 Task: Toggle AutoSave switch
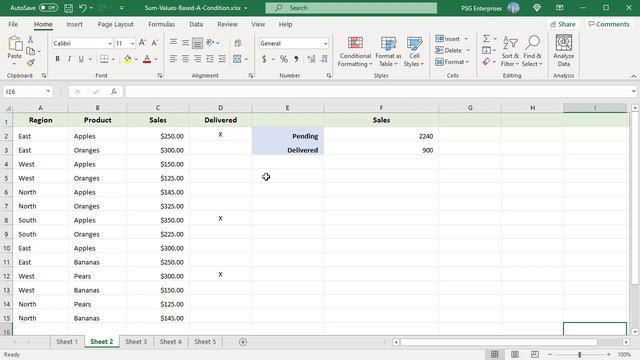click(48, 8)
